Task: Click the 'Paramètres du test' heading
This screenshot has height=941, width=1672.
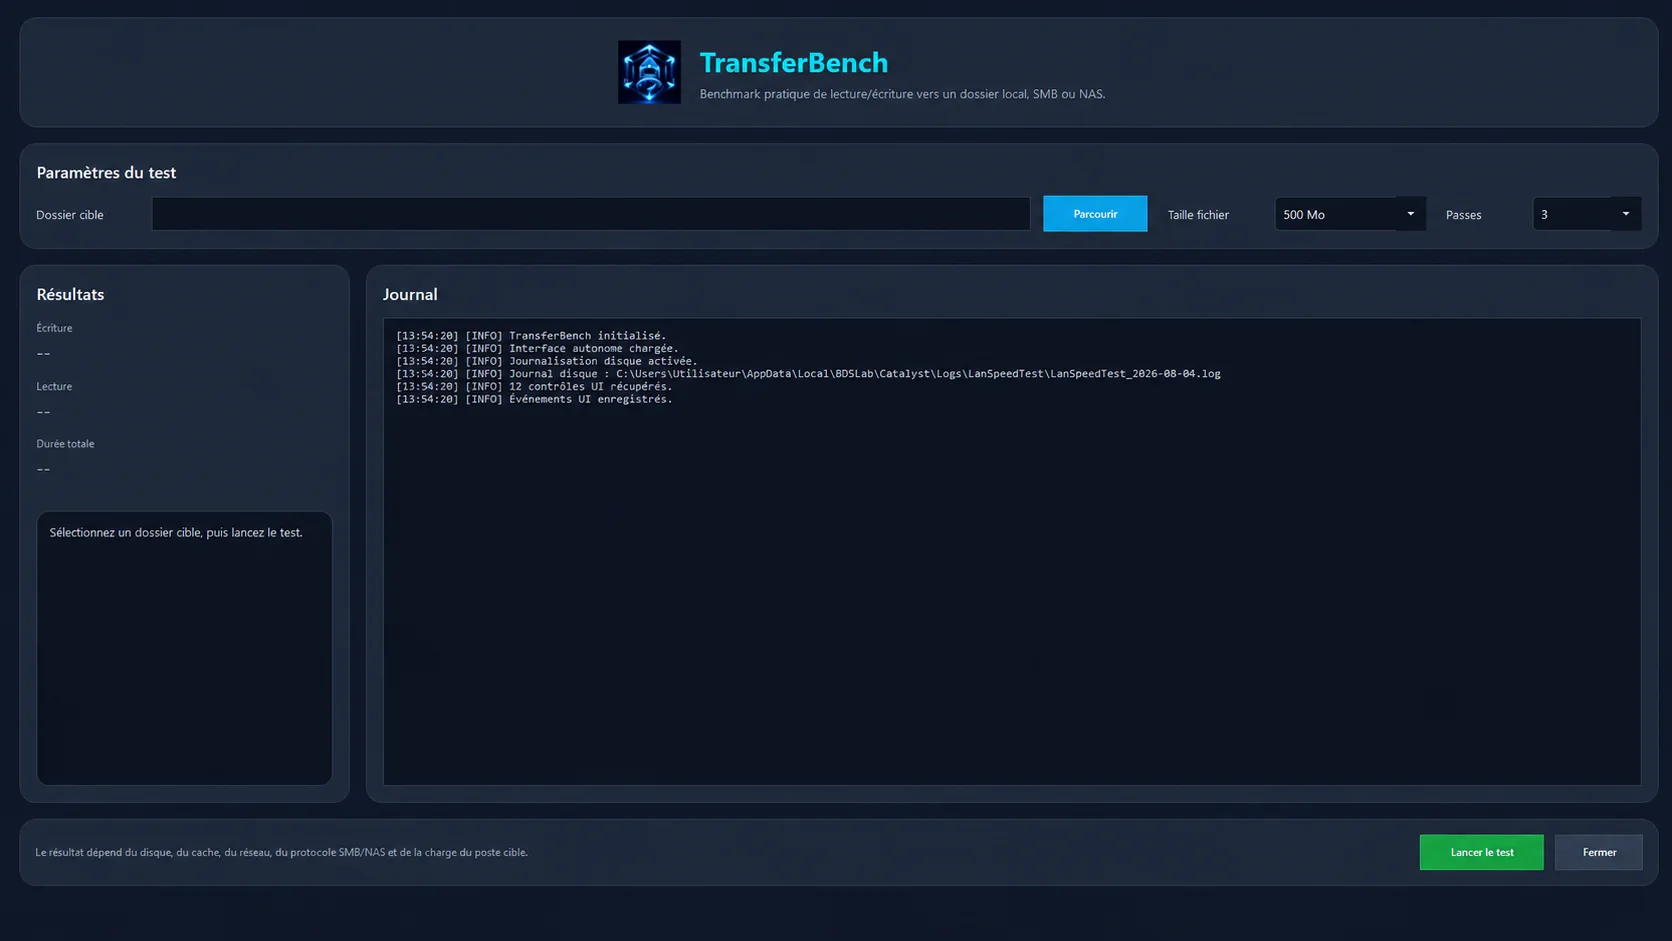Action: 106,172
